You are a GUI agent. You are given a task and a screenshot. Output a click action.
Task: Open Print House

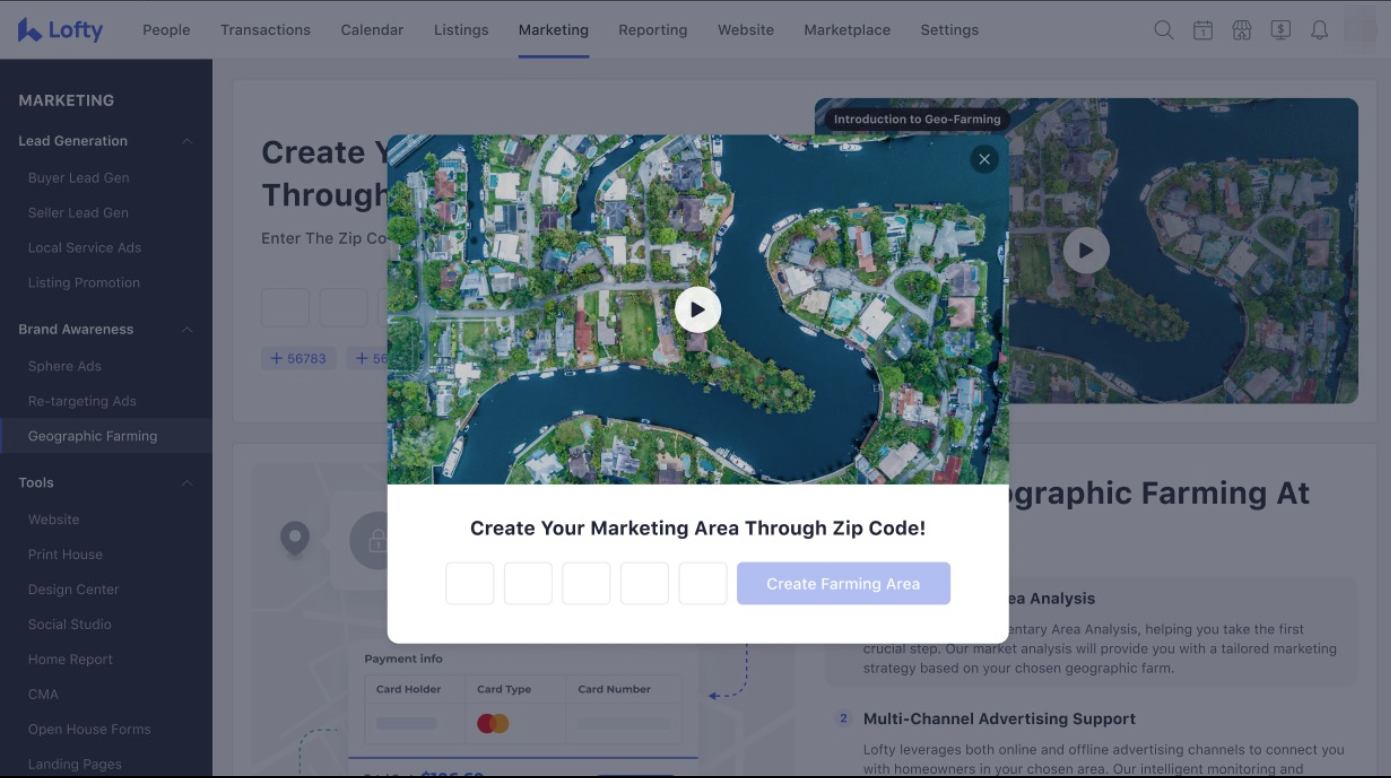click(65, 555)
